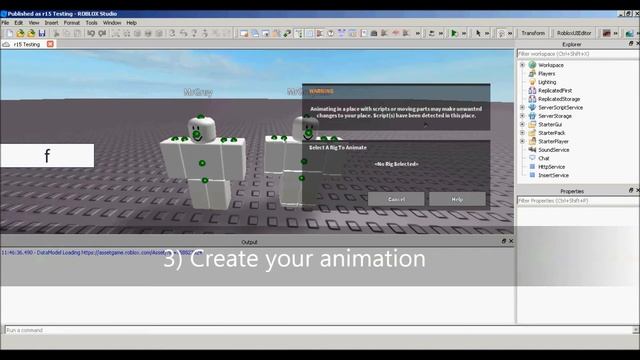Click the SoundService speaker icon

click(532, 150)
